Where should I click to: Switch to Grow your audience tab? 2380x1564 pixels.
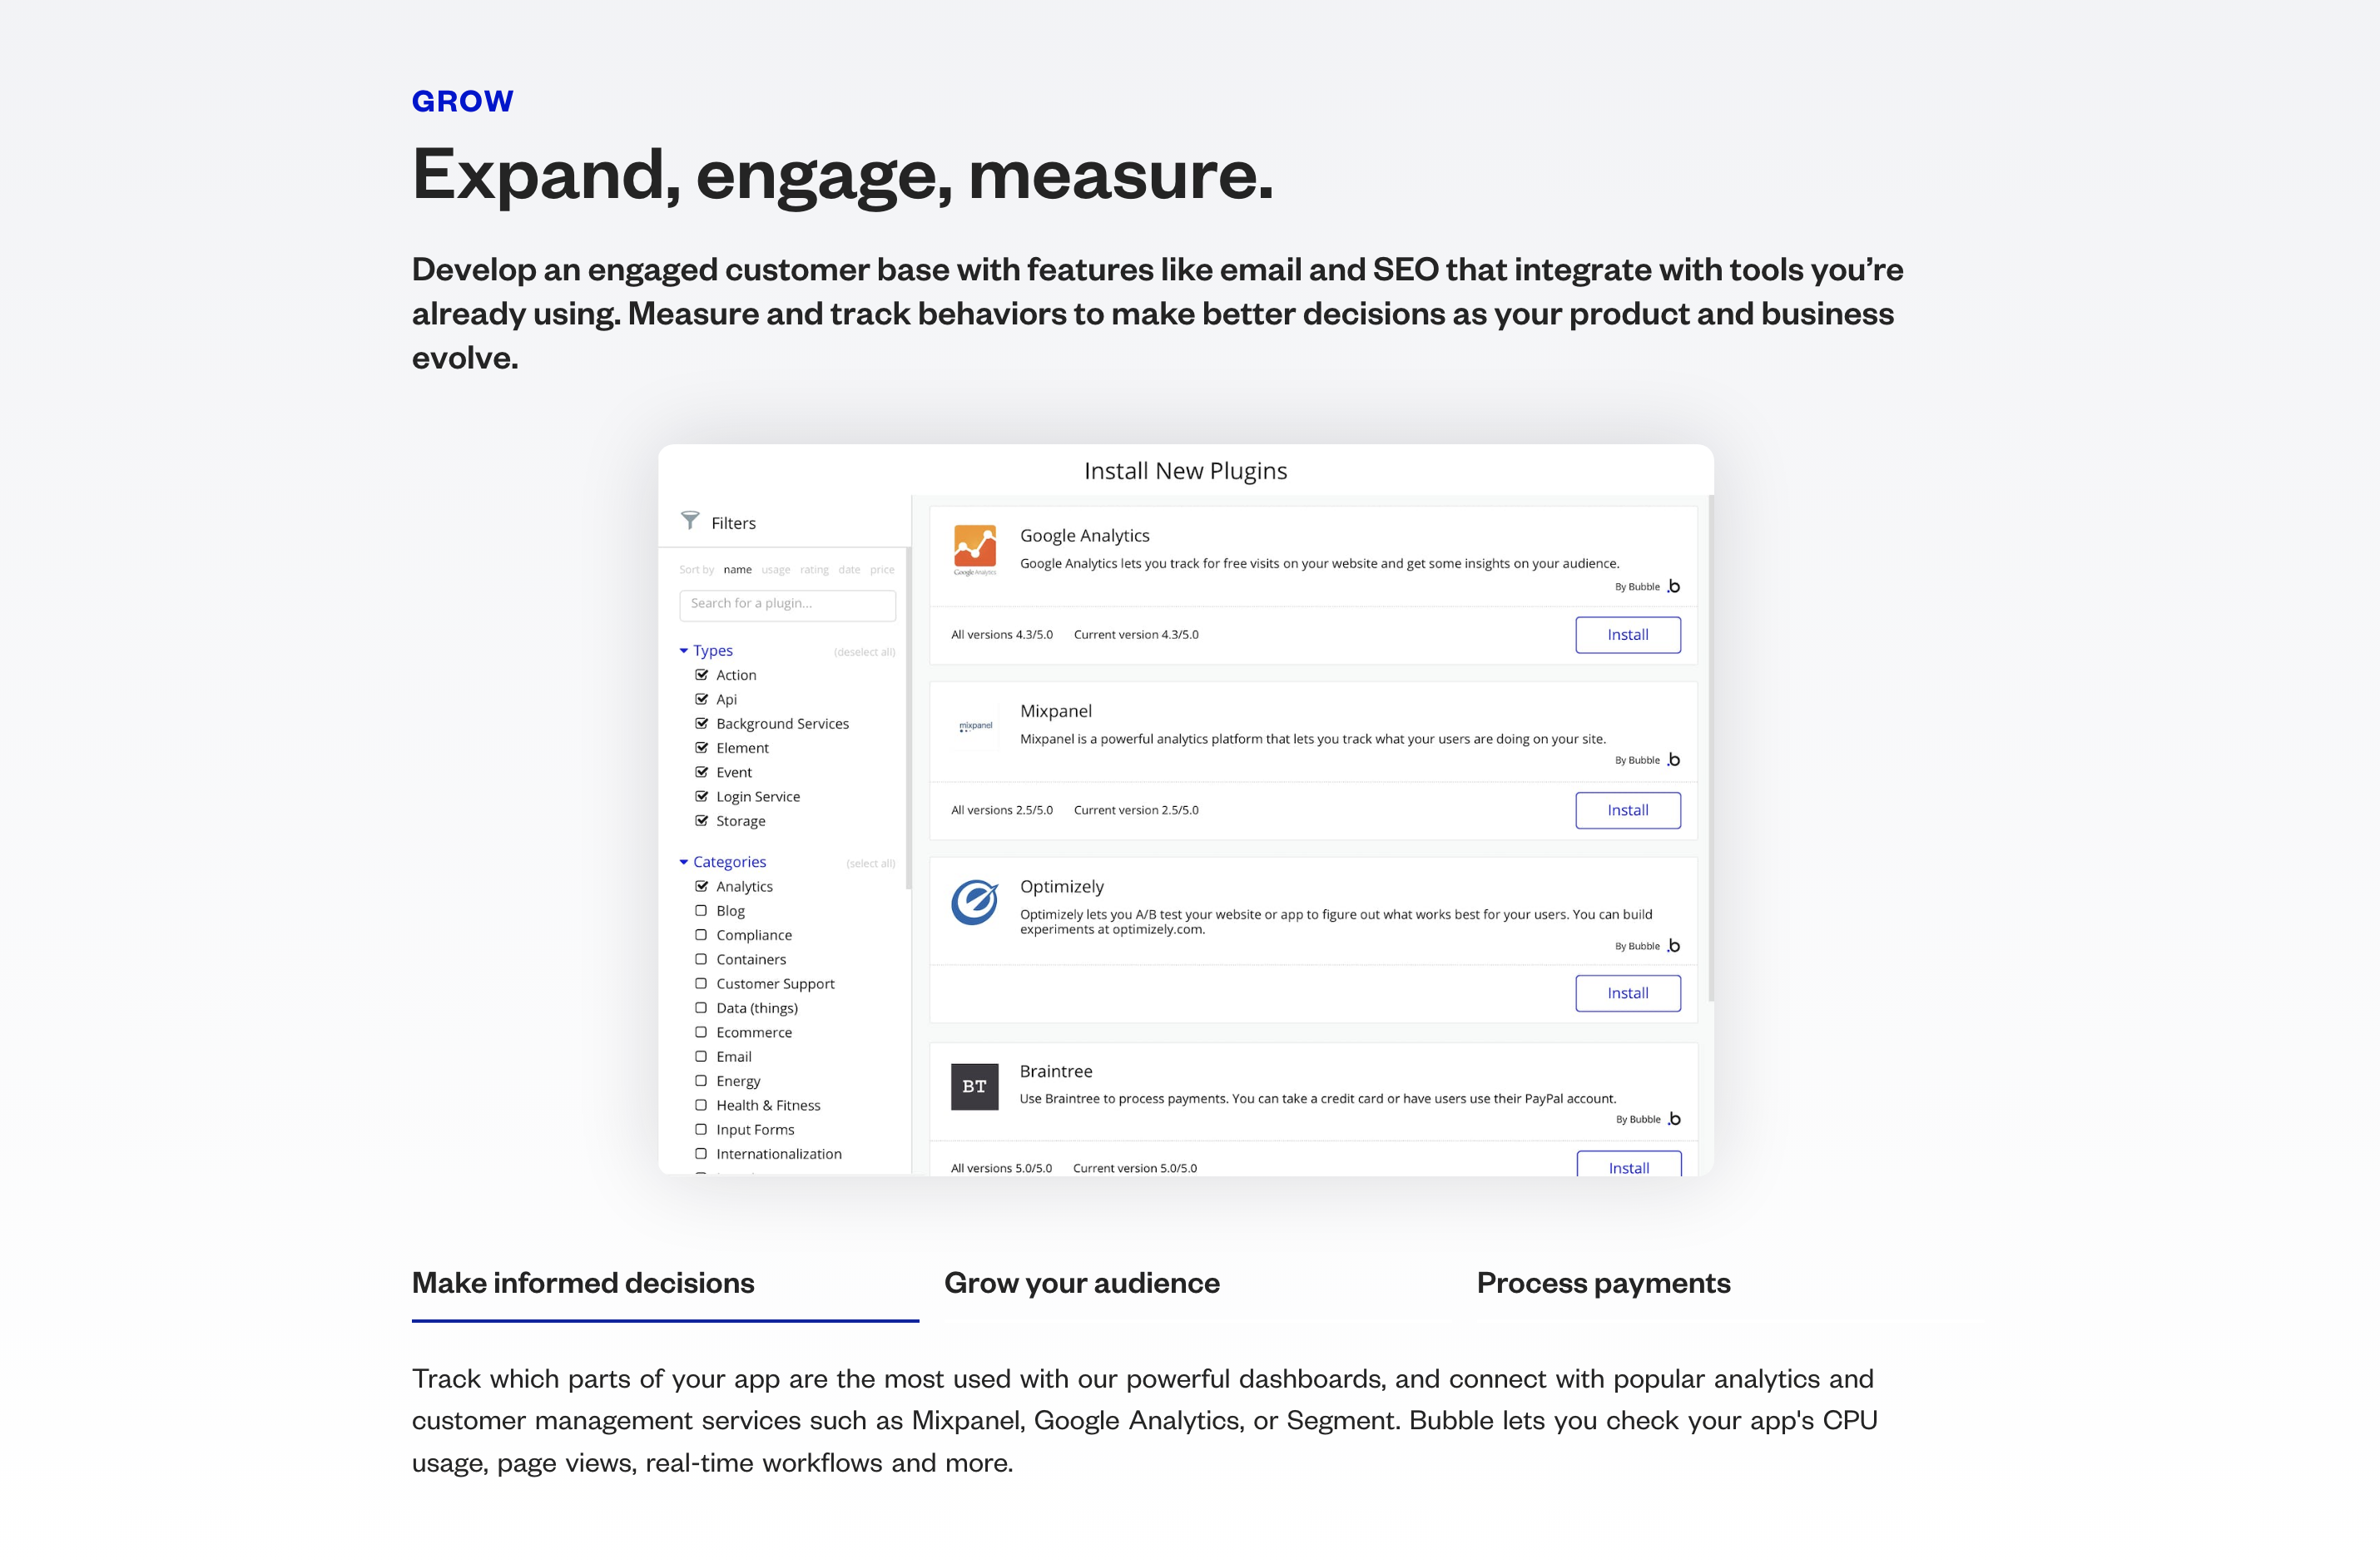pyautogui.click(x=1081, y=1281)
